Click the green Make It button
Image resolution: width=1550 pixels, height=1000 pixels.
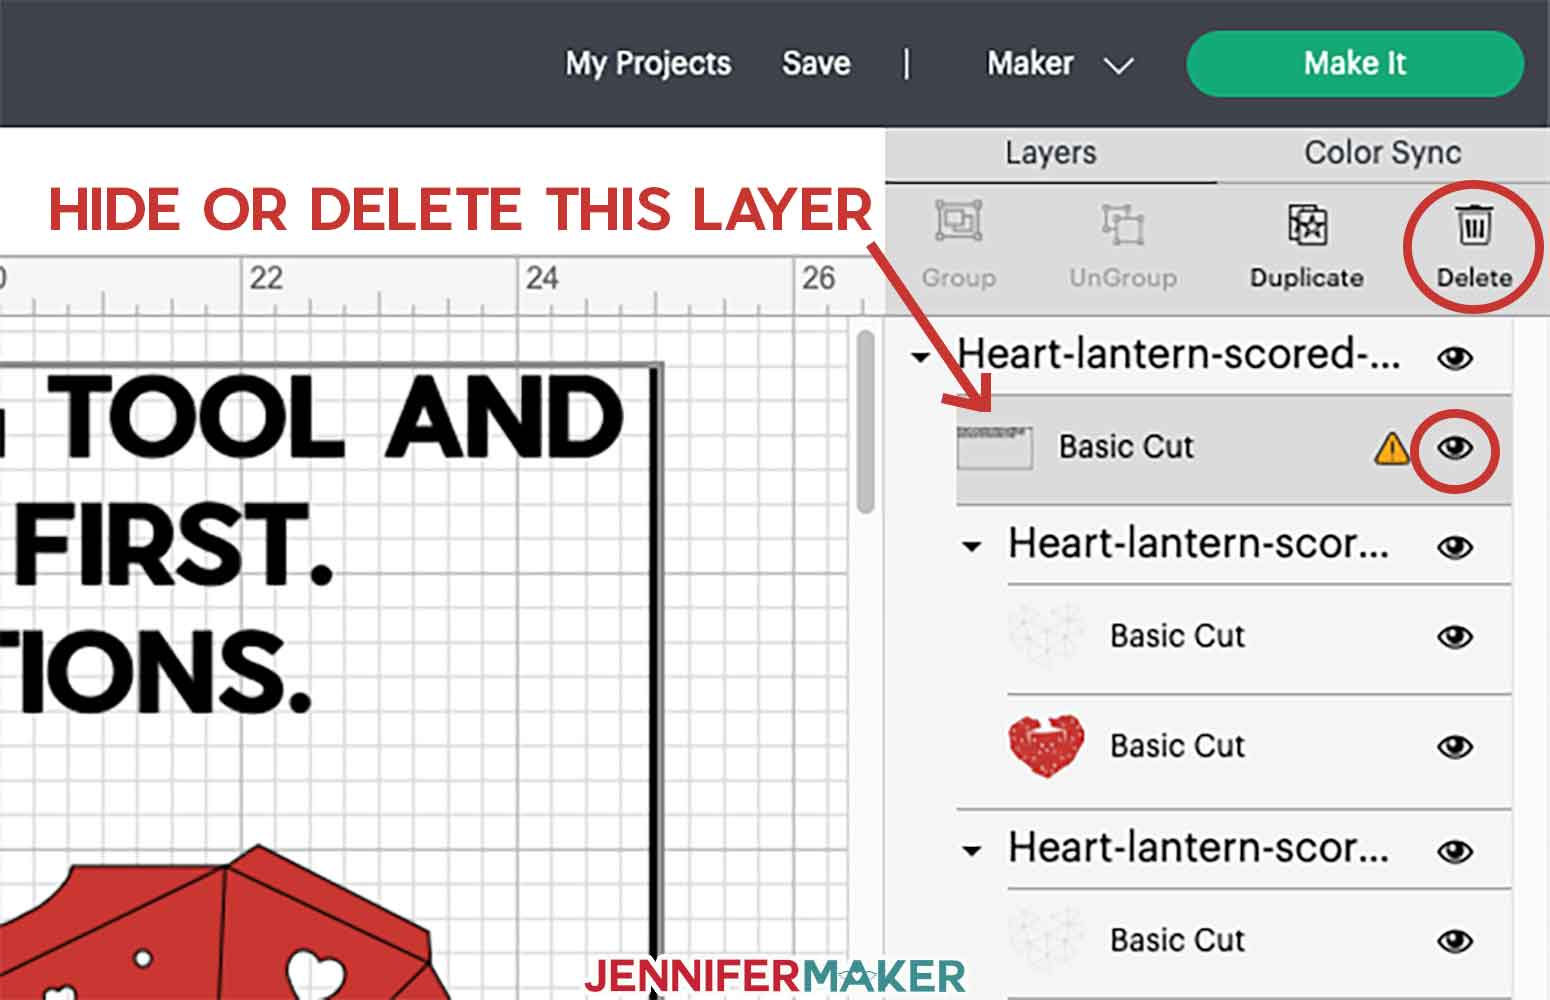pos(1355,64)
